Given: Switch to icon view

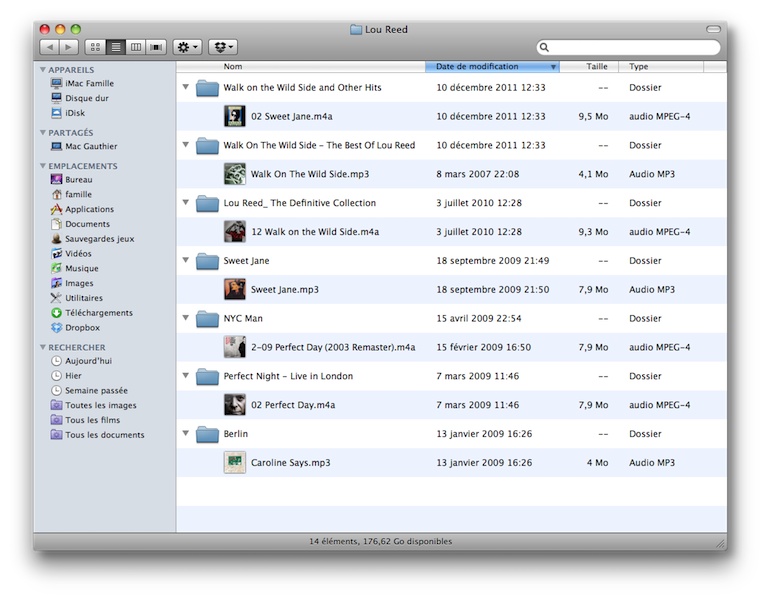Looking at the screenshot, I should (x=95, y=47).
